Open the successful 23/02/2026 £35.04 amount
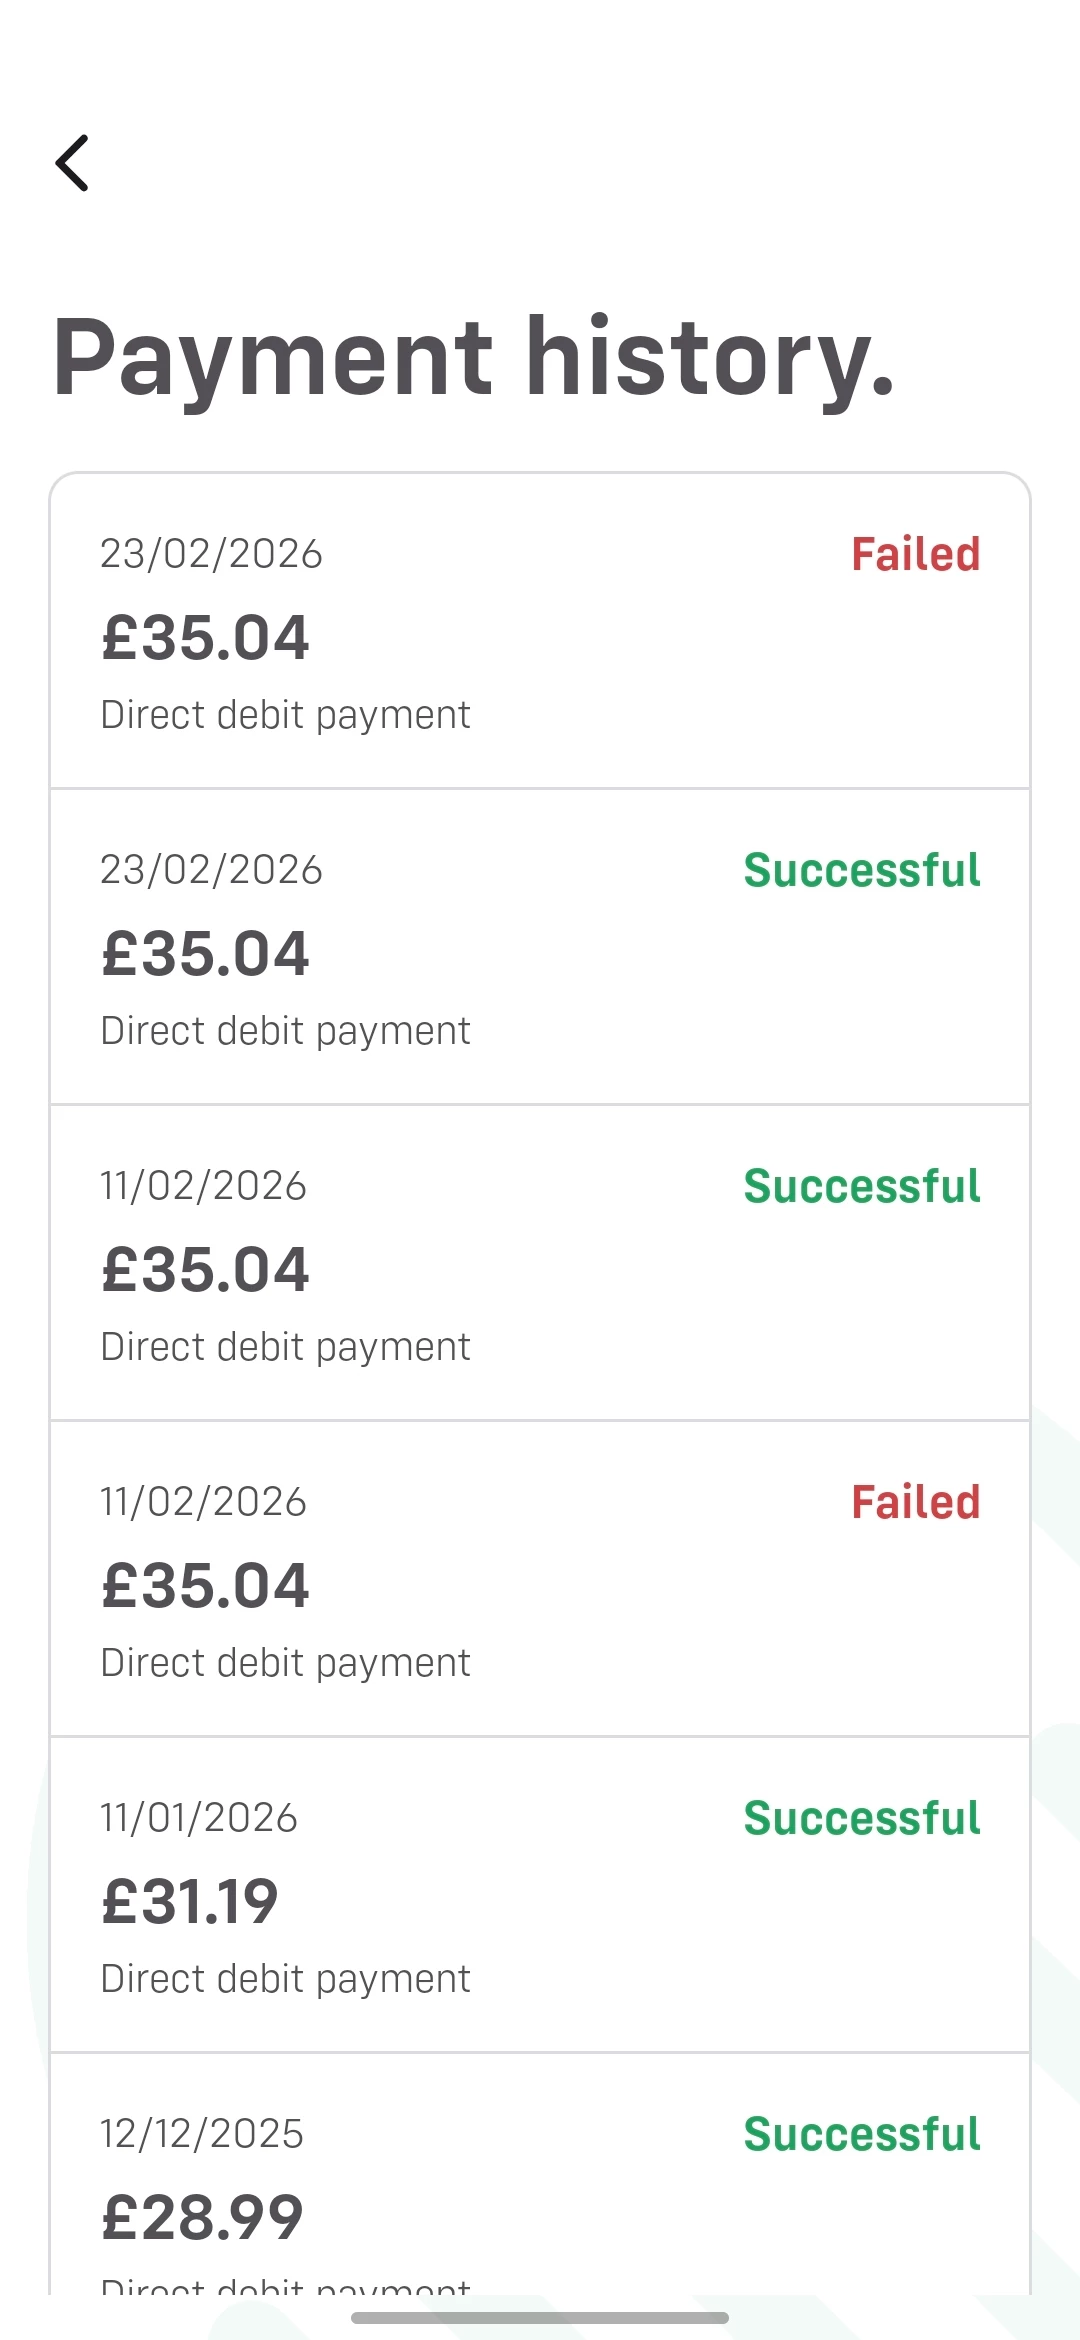The width and height of the screenshot is (1080, 2340). tap(206, 954)
